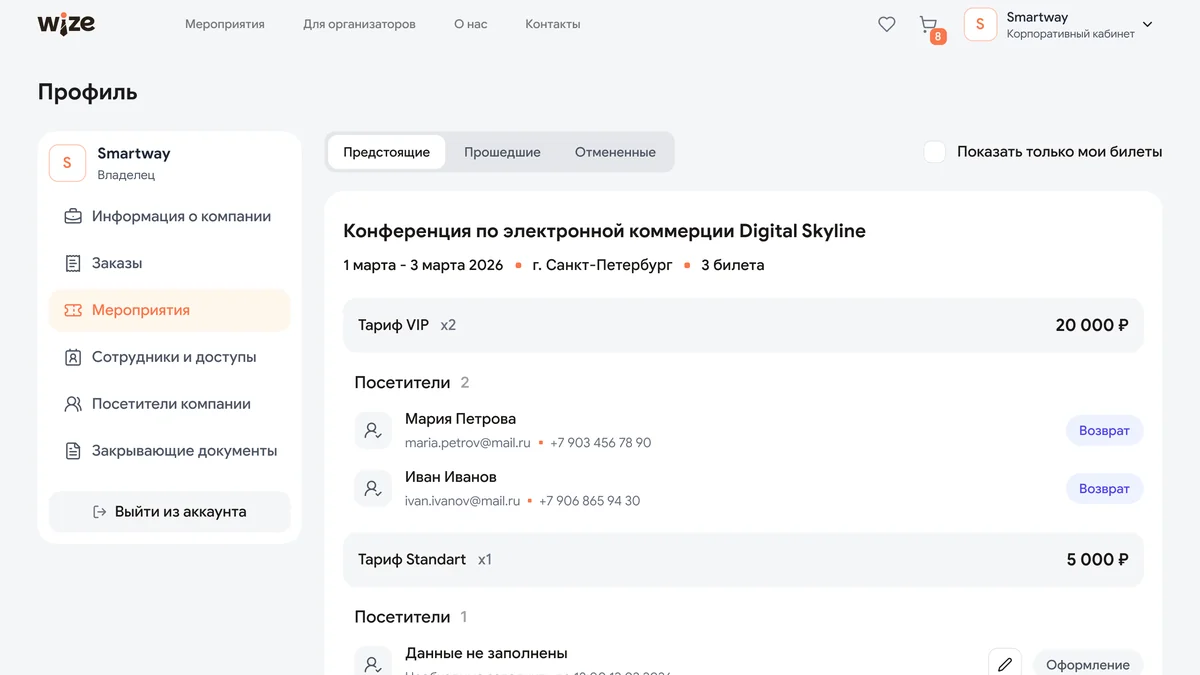The width and height of the screenshot is (1200, 675).
Task: Open Сотрудники и доступы section
Action: coord(170,357)
